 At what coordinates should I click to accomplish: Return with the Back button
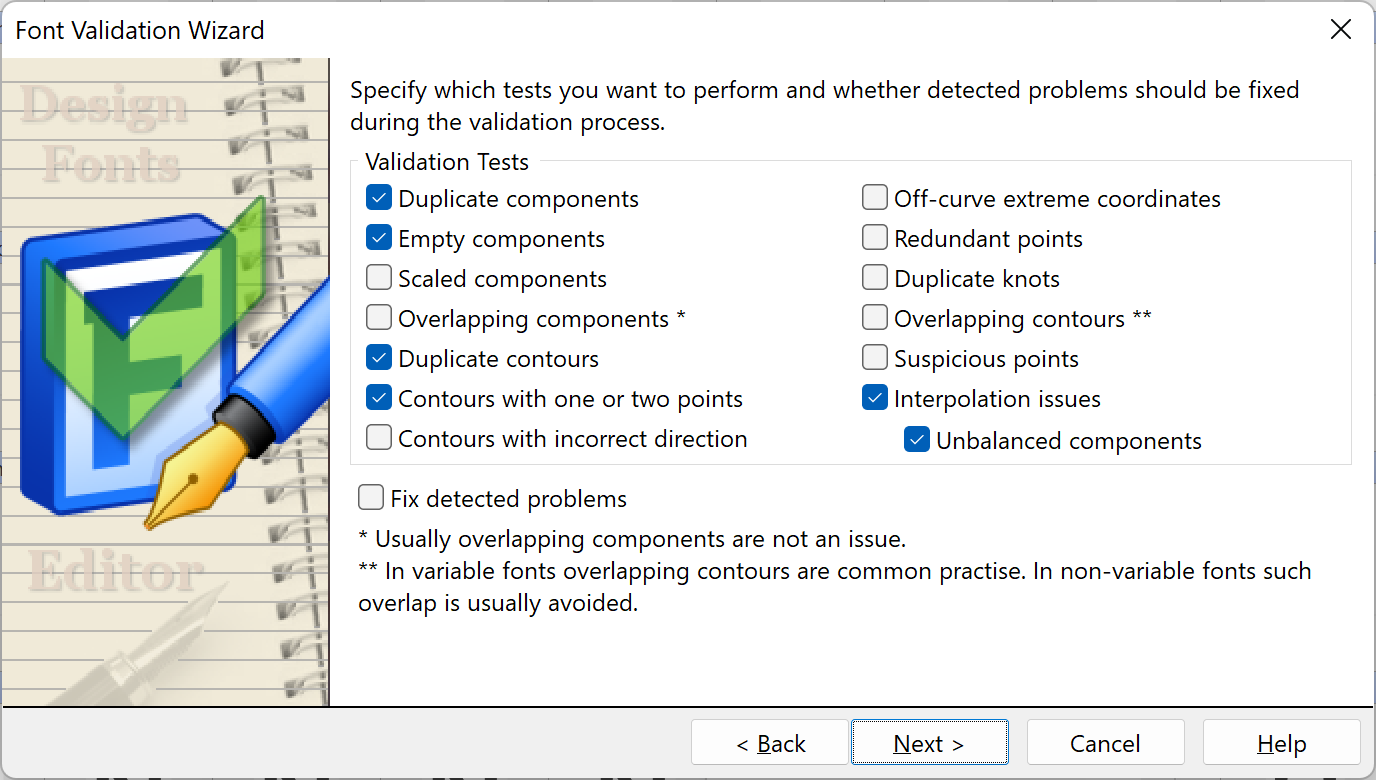770,743
